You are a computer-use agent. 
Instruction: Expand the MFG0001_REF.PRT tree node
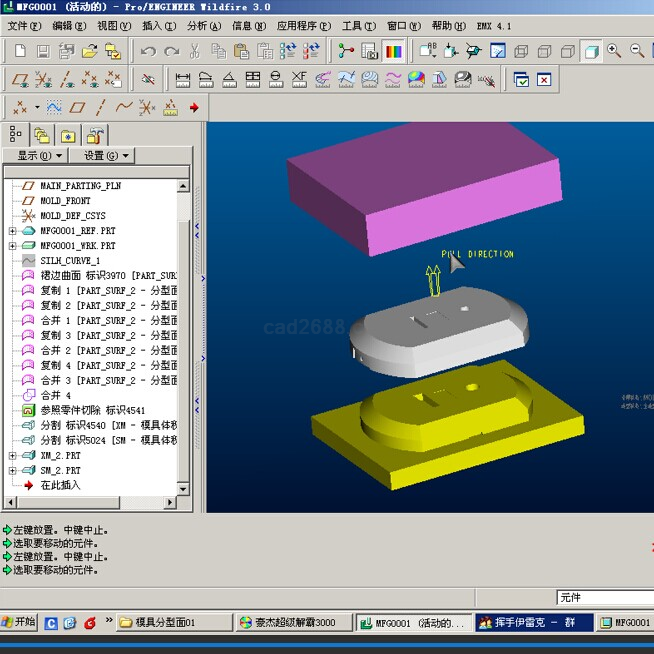point(13,231)
